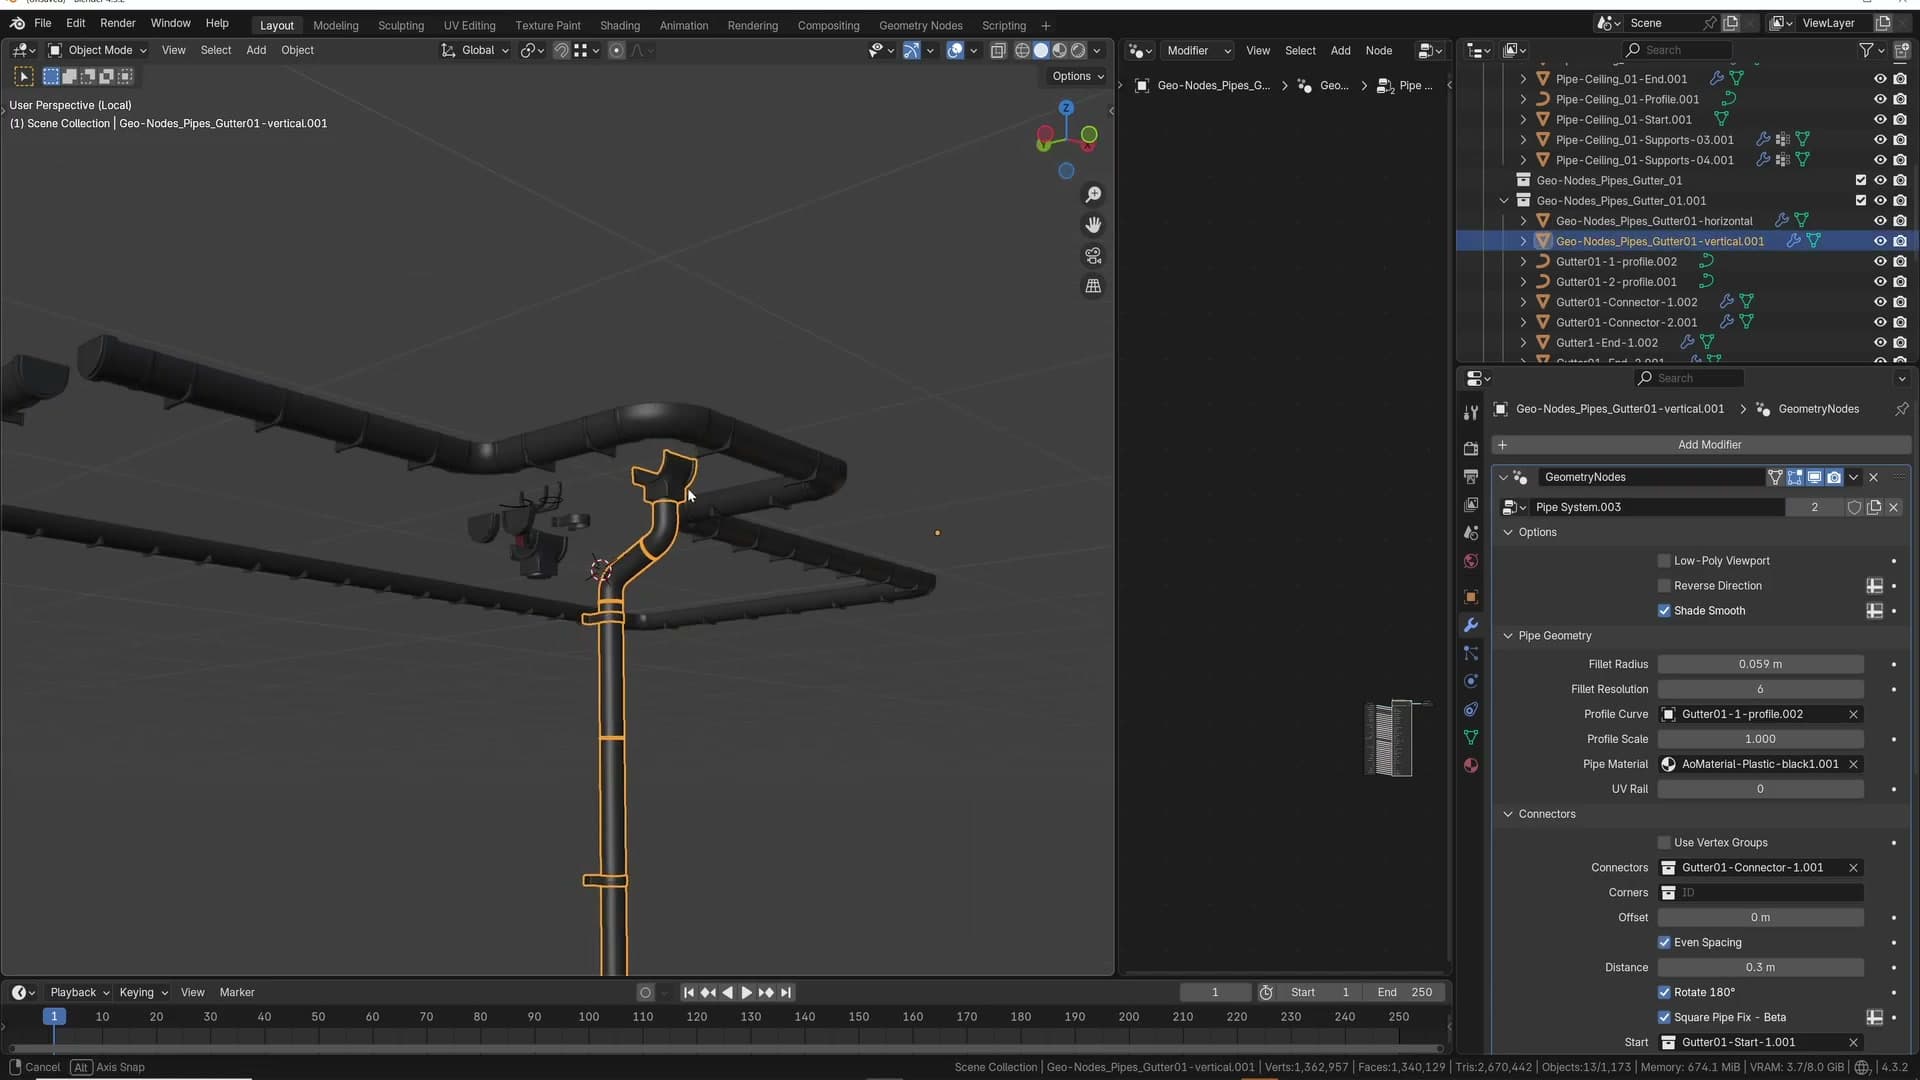Viewport: 1920px width, 1080px height.
Task: Collapse the Connectors section
Action: (x=1508, y=814)
